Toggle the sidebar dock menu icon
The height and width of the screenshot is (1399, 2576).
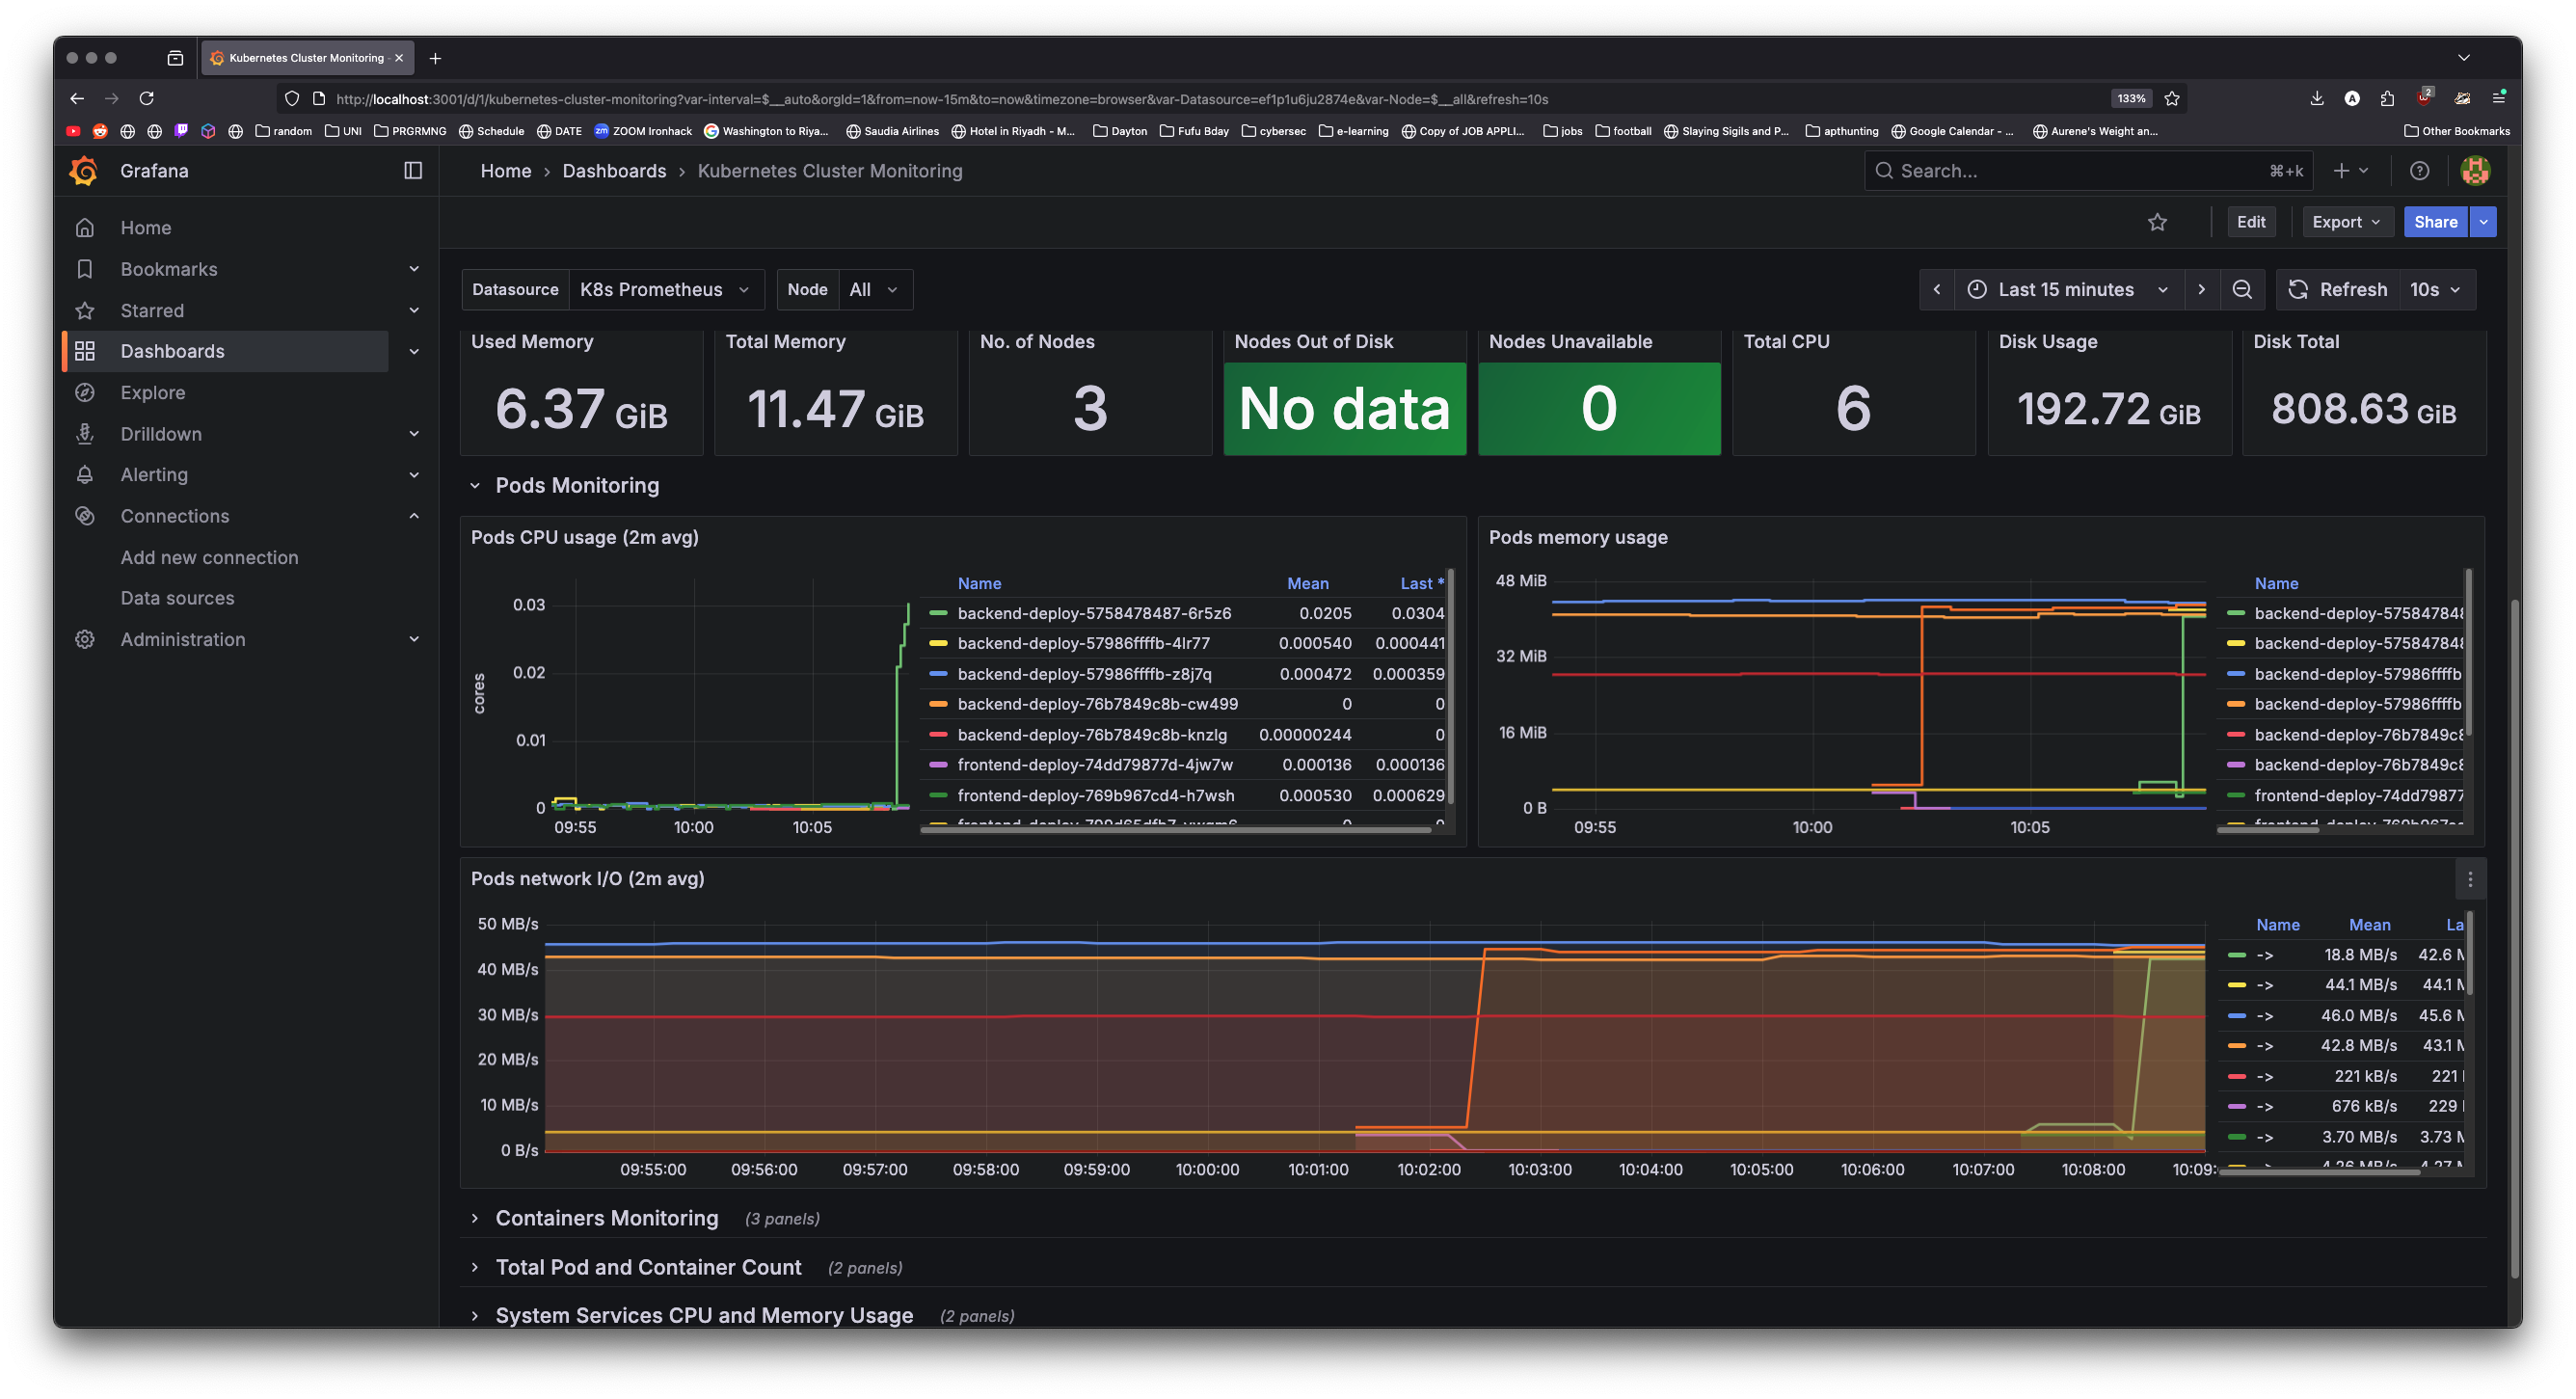(413, 171)
